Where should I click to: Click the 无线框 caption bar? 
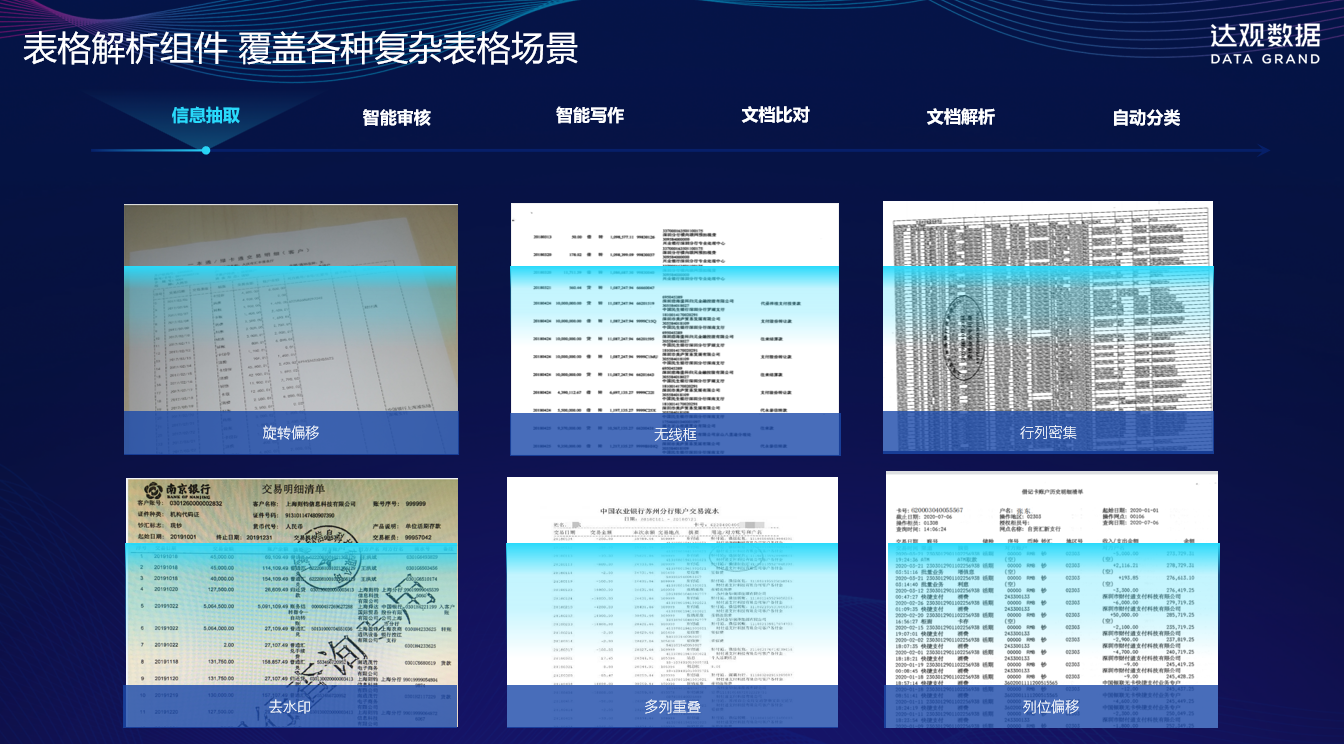coord(675,434)
